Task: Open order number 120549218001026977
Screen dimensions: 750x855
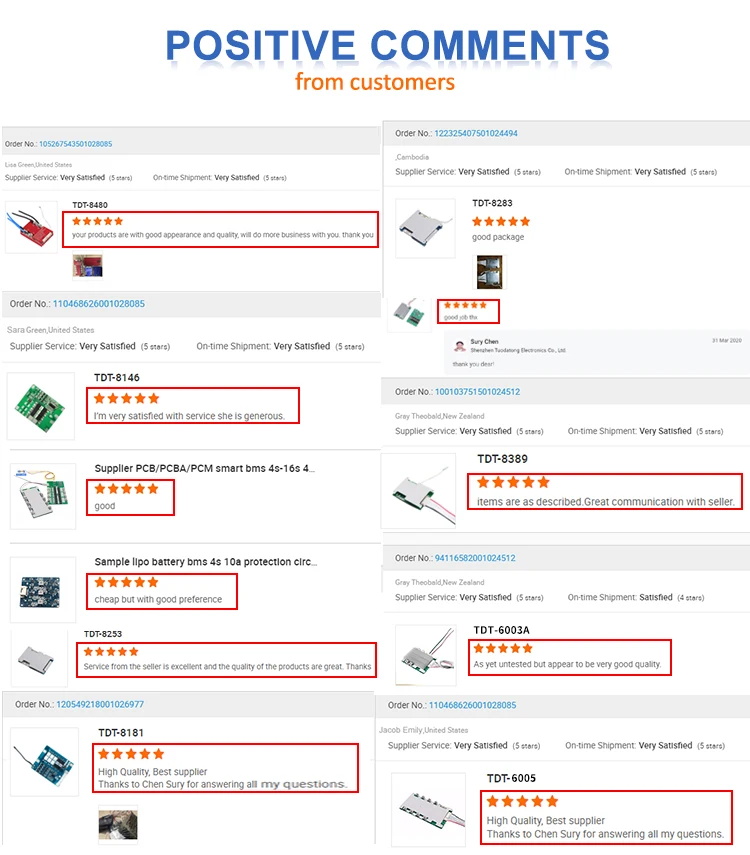Action: click(x=100, y=704)
